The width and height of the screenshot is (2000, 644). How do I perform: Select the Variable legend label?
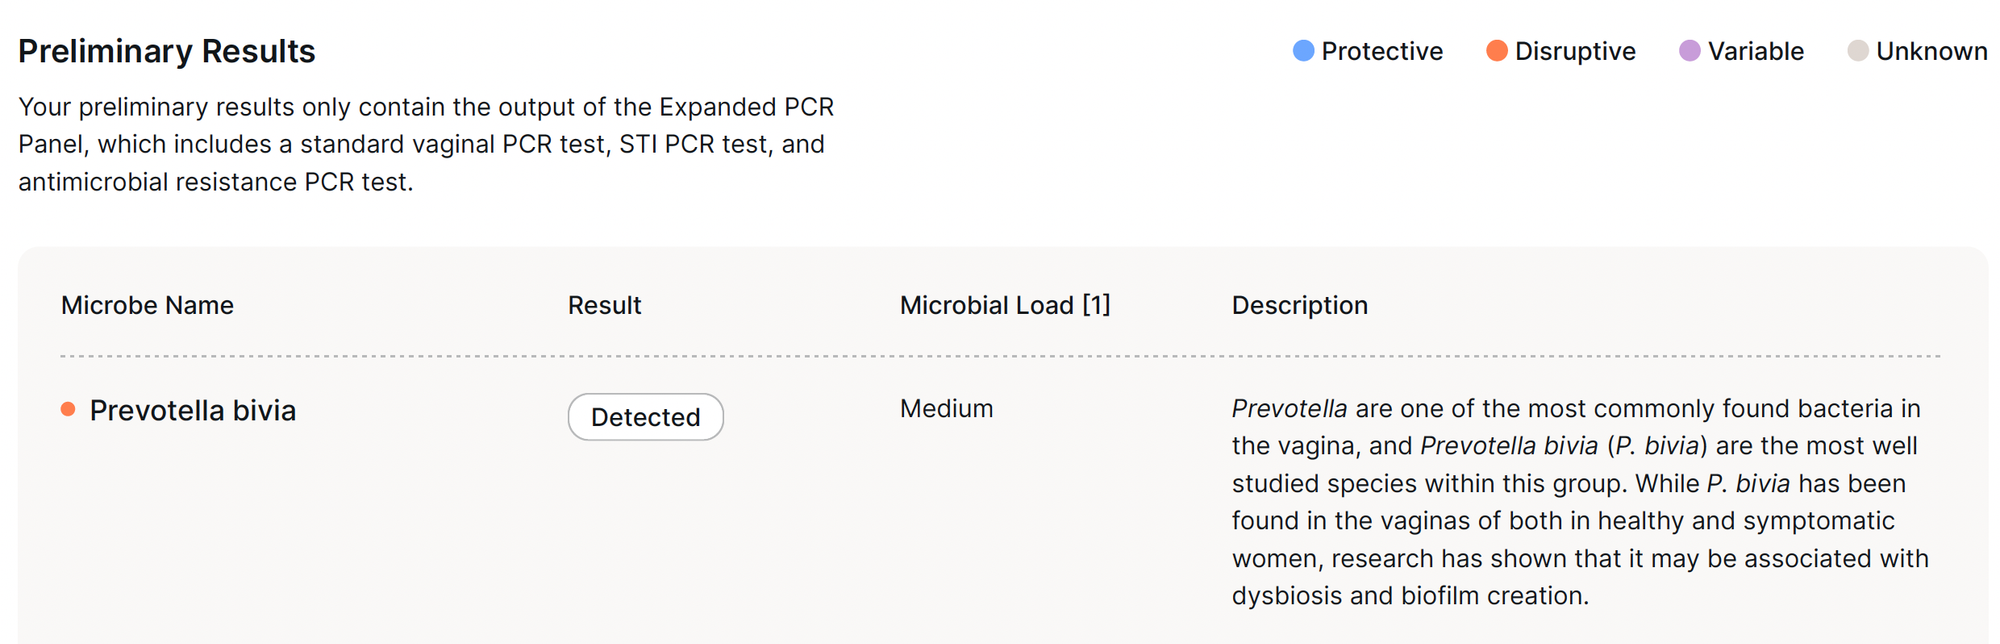tap(1755, 51)
